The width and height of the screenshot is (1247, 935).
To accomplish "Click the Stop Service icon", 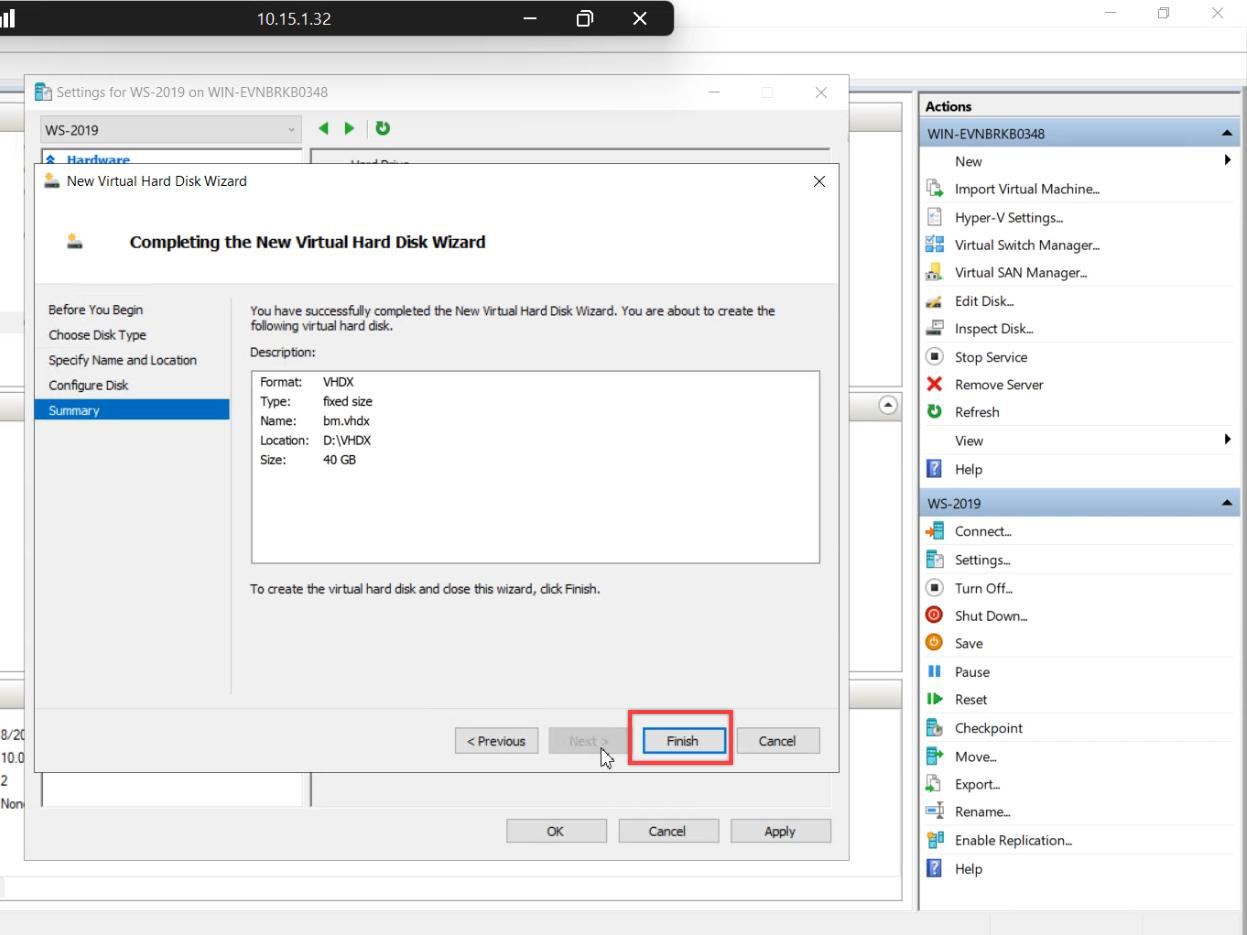I will pos(936,357).
